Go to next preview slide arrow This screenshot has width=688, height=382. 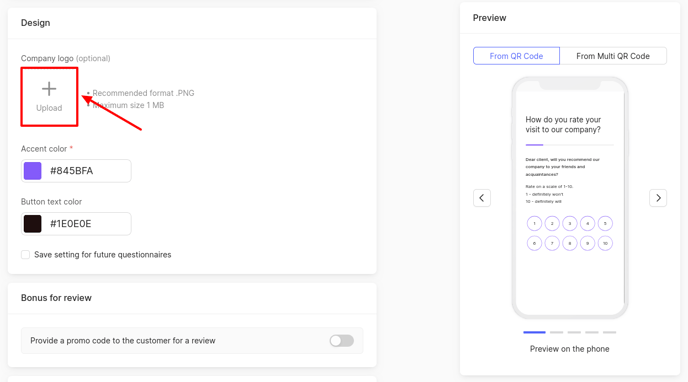click(658, 198)
